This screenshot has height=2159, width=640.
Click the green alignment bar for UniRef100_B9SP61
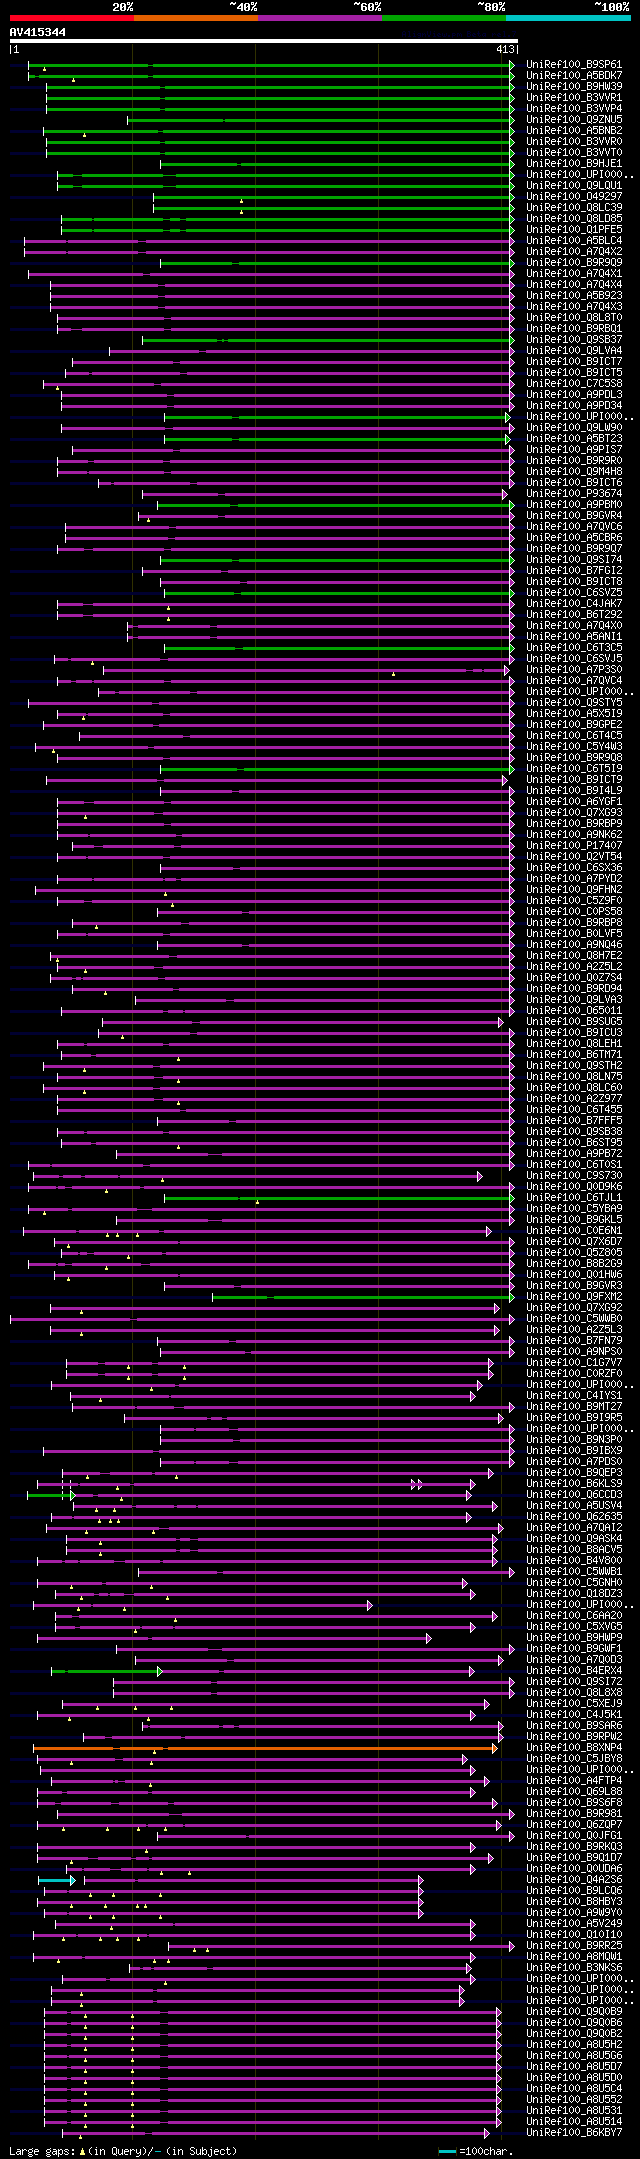click(271, 65)
